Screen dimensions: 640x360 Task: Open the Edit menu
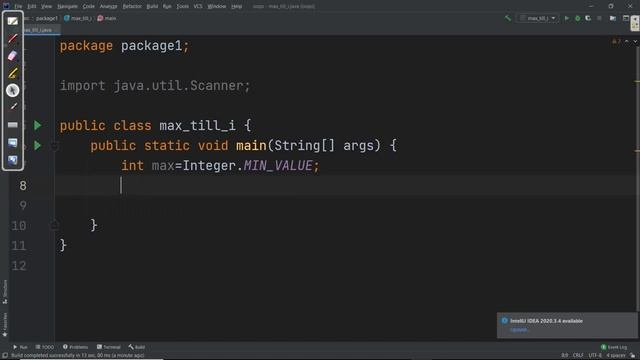(31, 6)
